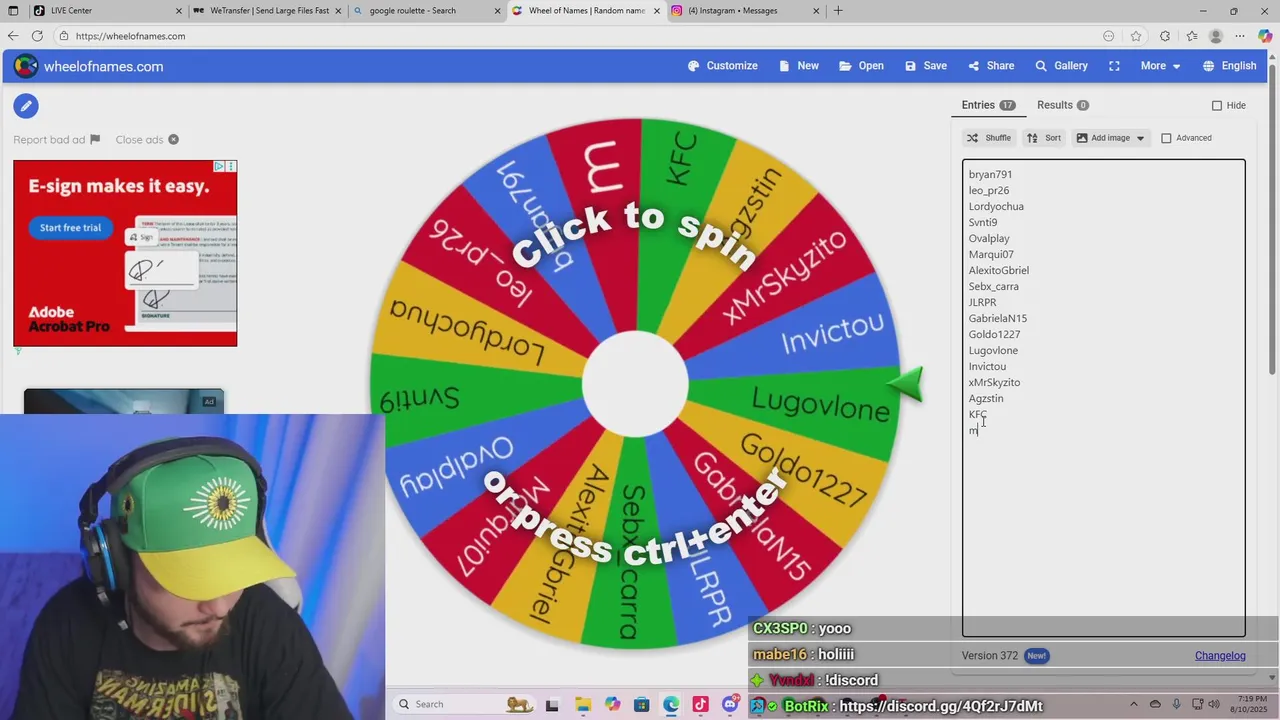
Task: Change language from English
Action: [x=1229, y=66]
